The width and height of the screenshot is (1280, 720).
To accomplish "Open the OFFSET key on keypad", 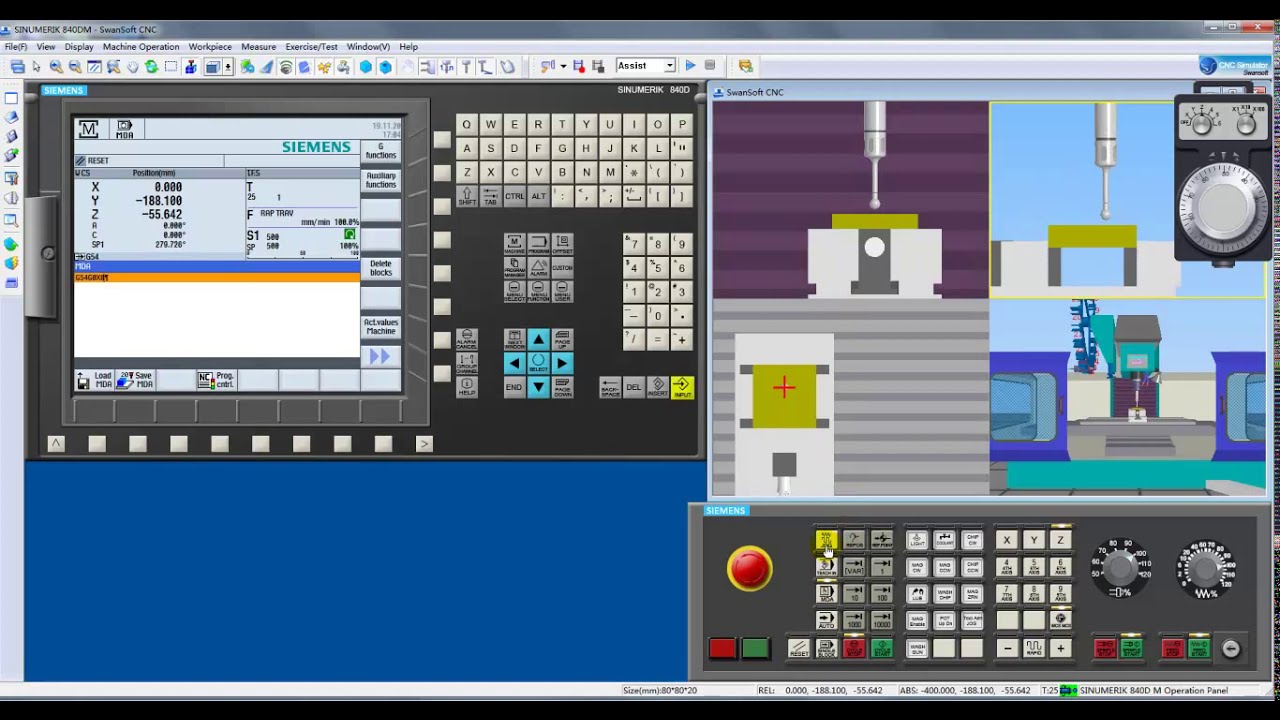I will (x=562, y=244).
